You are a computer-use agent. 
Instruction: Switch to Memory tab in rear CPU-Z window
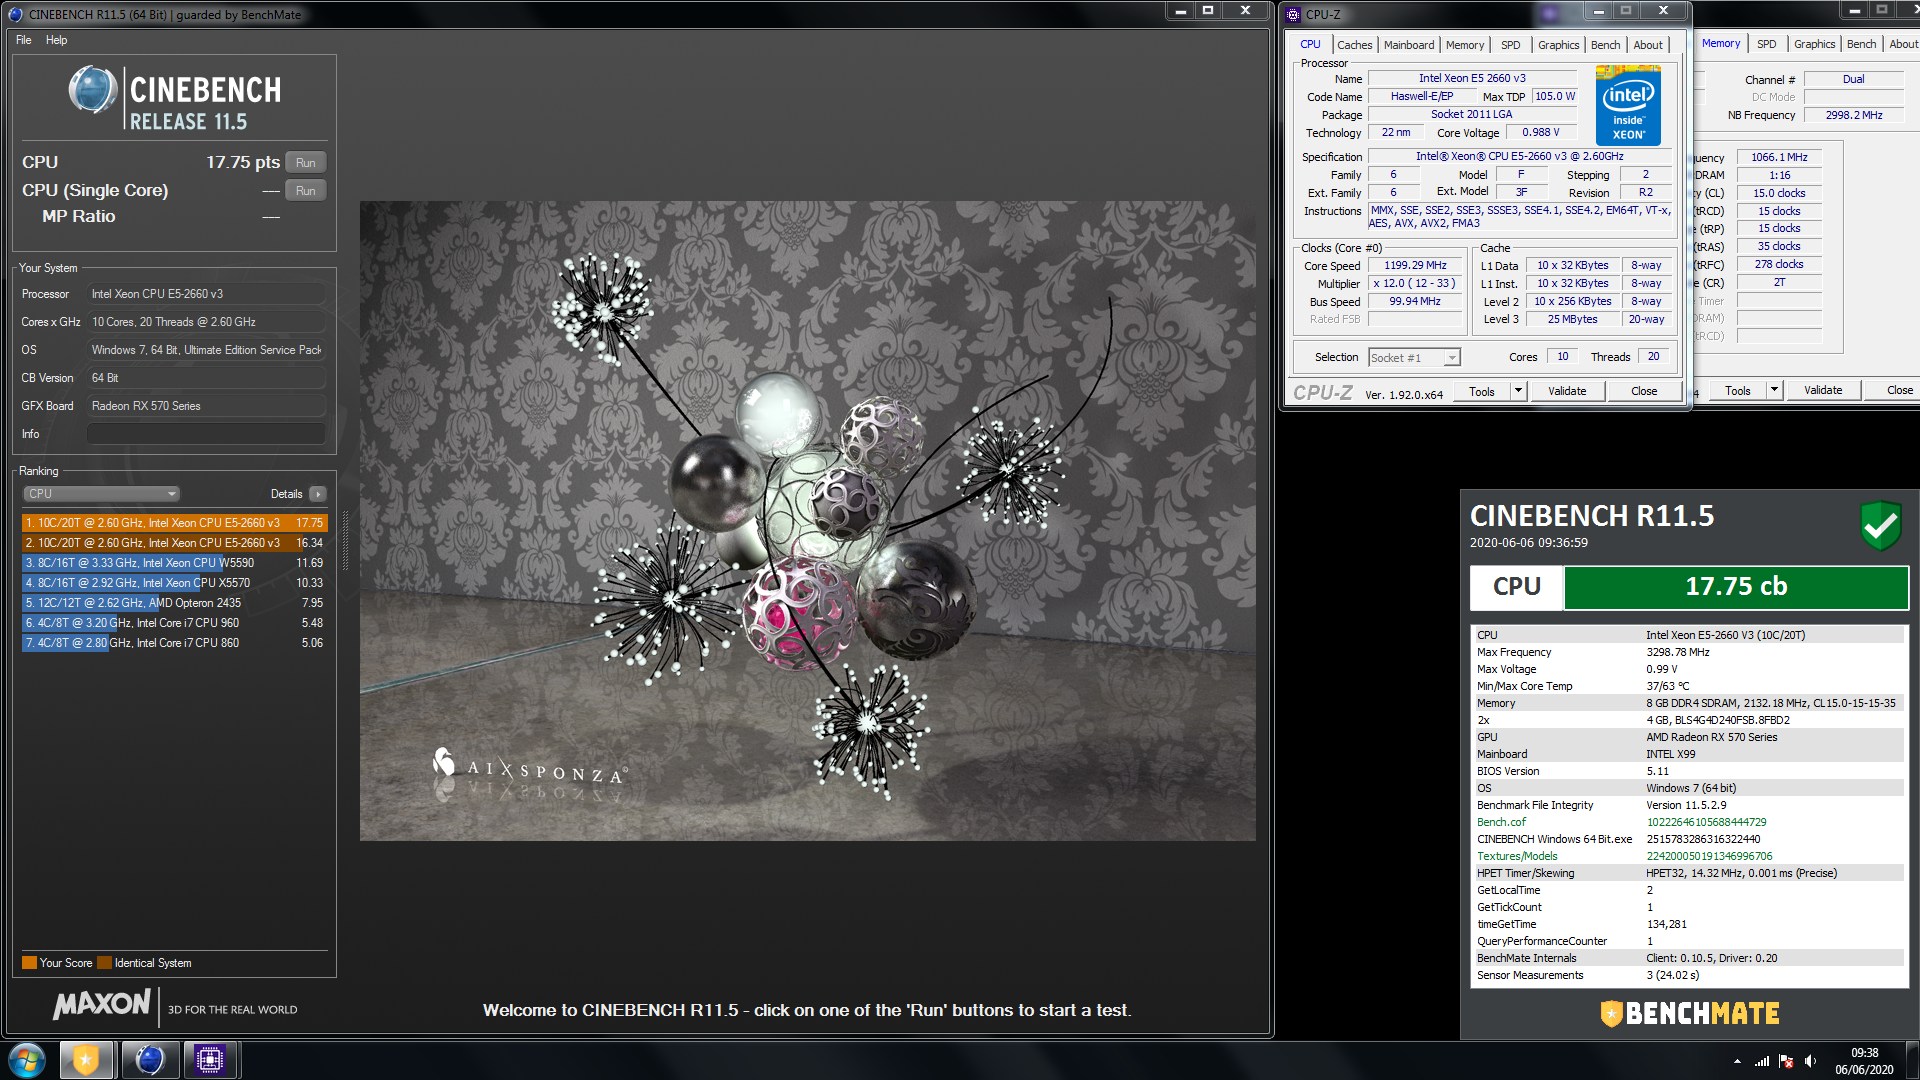(1721, 43)
